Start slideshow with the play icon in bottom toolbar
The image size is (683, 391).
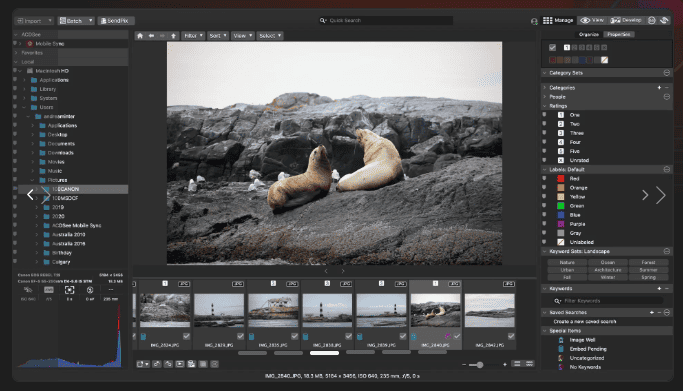[x=179, y=364]
